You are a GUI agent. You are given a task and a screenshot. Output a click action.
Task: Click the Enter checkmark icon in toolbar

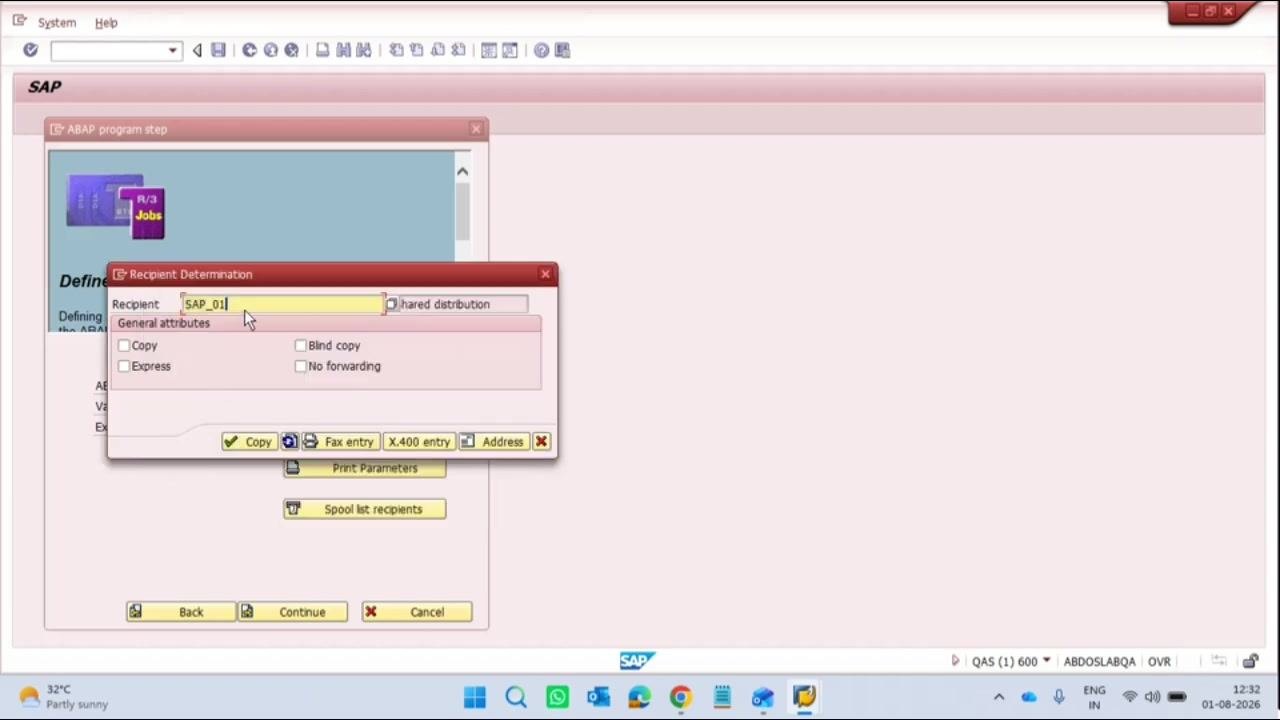point(30,50)
